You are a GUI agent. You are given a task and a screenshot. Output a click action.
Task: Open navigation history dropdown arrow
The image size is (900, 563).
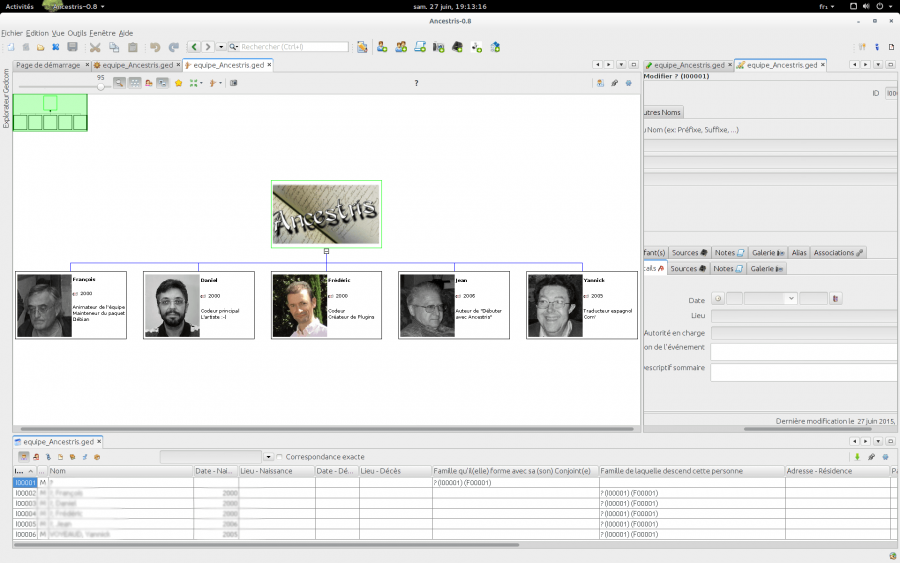pos(220,47)
